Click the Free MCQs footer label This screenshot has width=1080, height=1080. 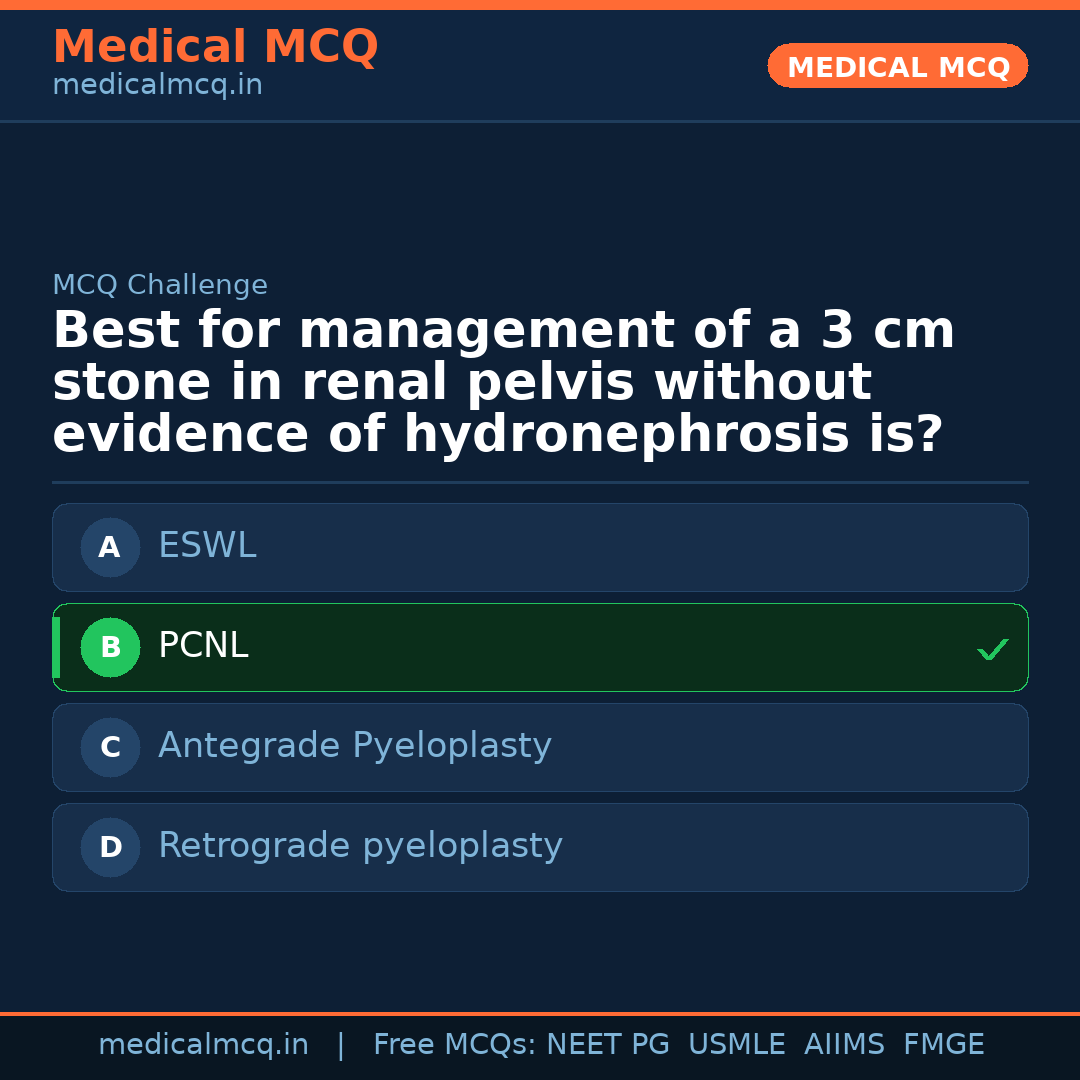(454, 1045)
